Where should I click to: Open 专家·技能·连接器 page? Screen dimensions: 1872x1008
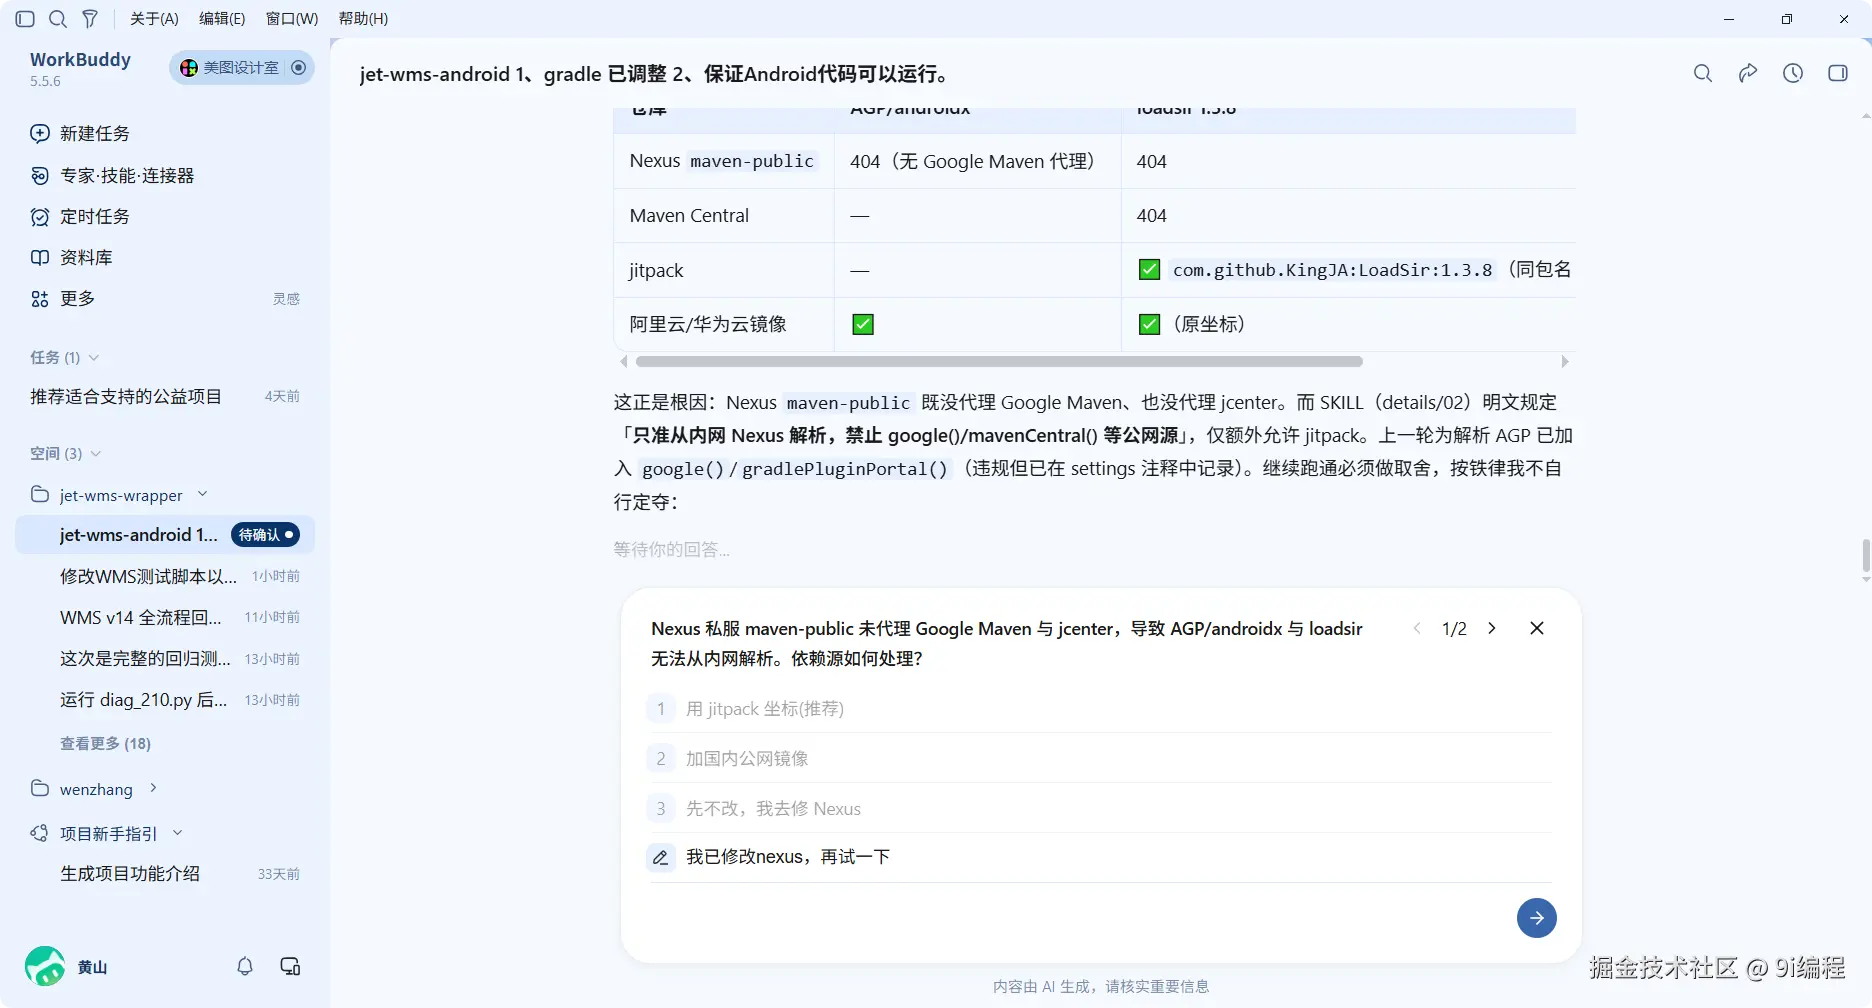pyautogui.click(x=126, y=176)
